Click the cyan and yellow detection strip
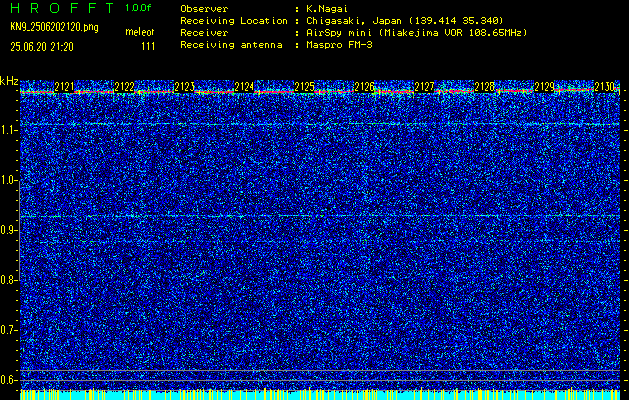629x400 pixels. (x=320, y=395)
